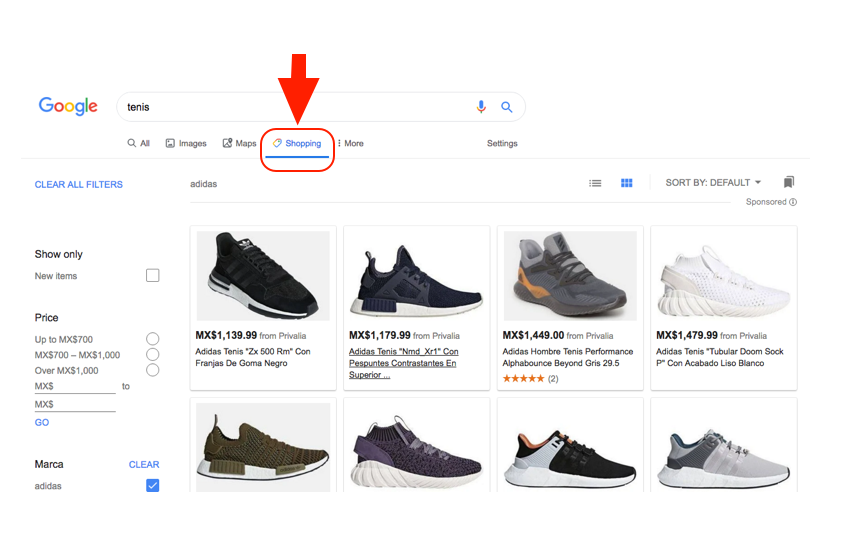The height and width of the screenshot is (540, 848).
Task: Open the Settings menu
Action: pos(502,143)
